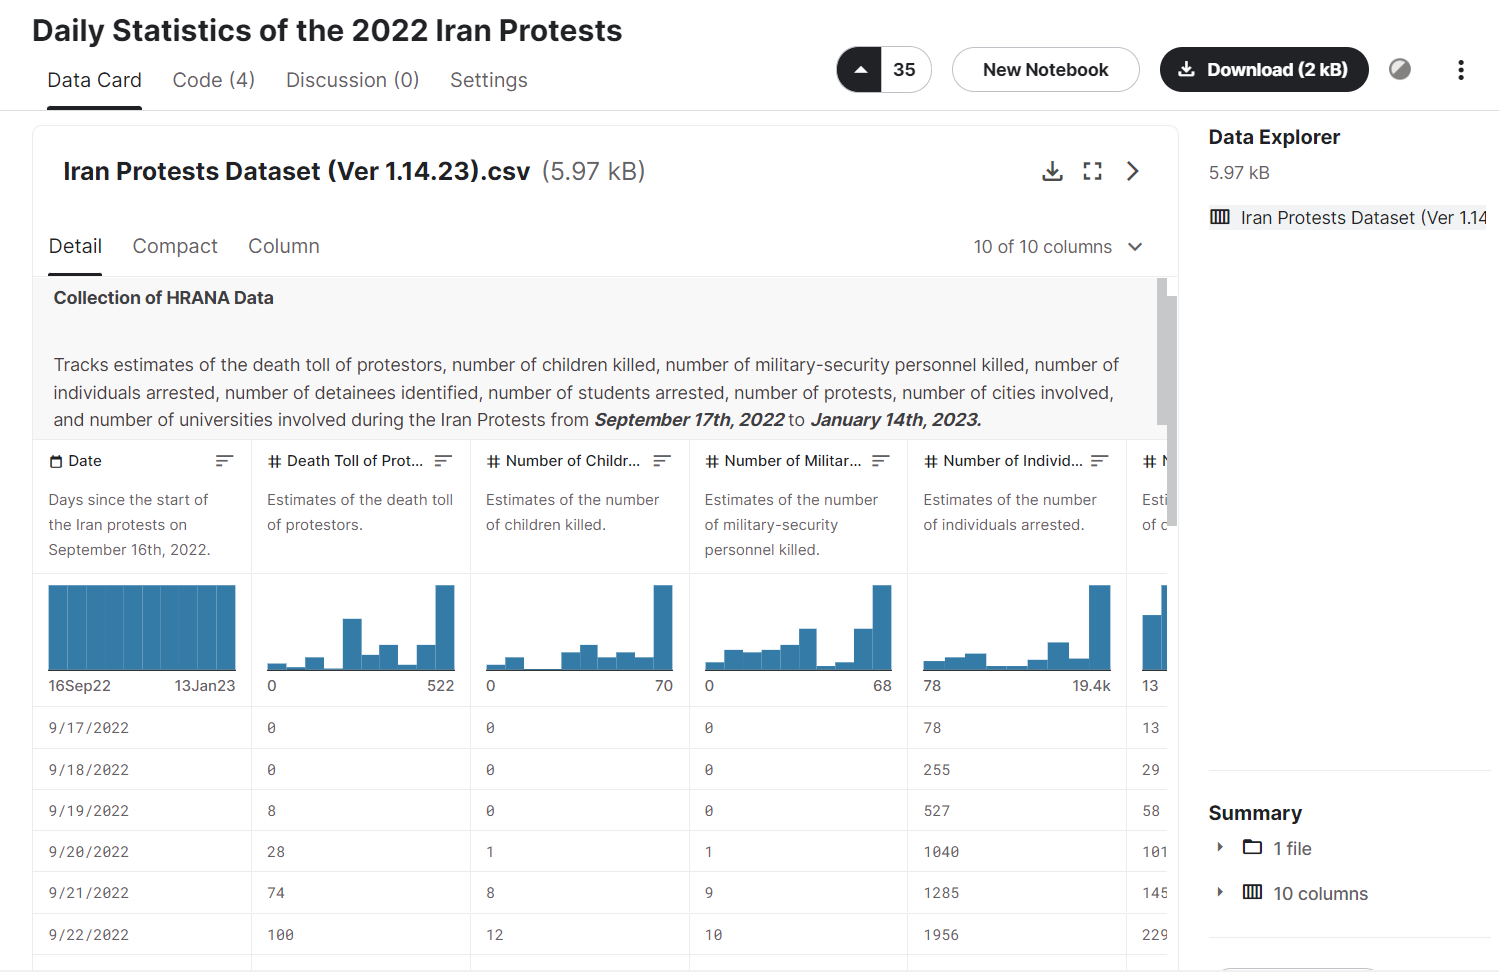The image size is (1499, 972).
Task: Click the Number of Military histogram chart
Action: 798,628
